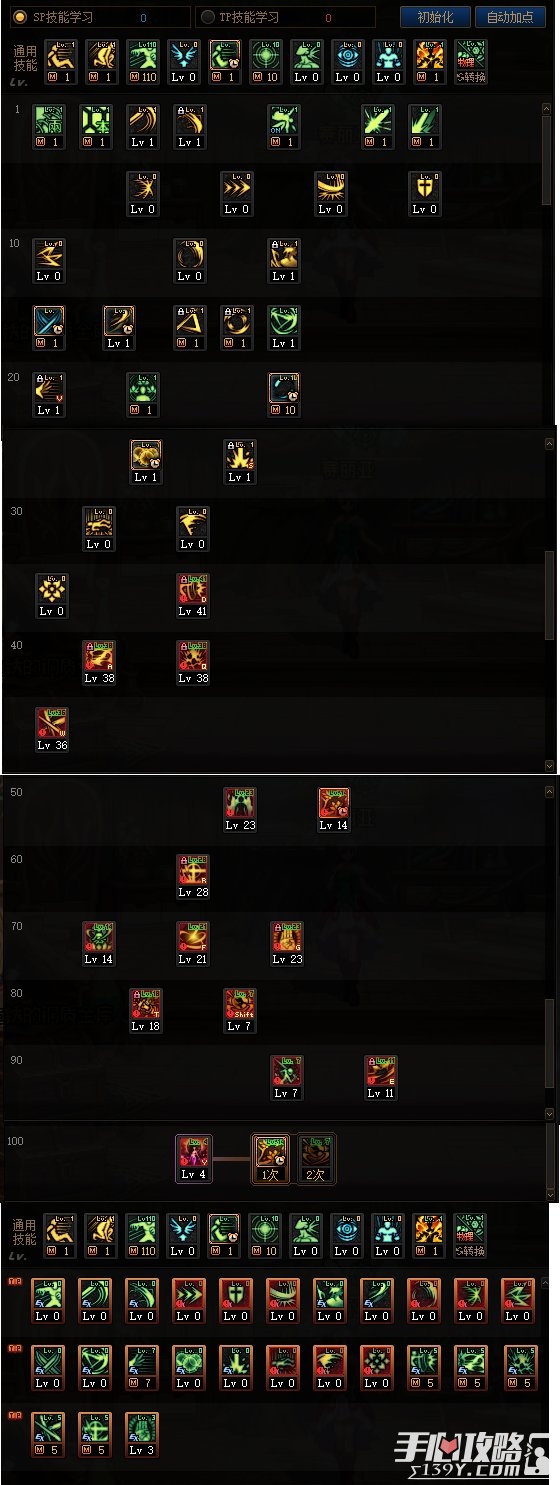Screen dimensions: 560x1485
Task: Select the SP技能学习 radio button
Action: pyautogui.click(x=20, y=17)
